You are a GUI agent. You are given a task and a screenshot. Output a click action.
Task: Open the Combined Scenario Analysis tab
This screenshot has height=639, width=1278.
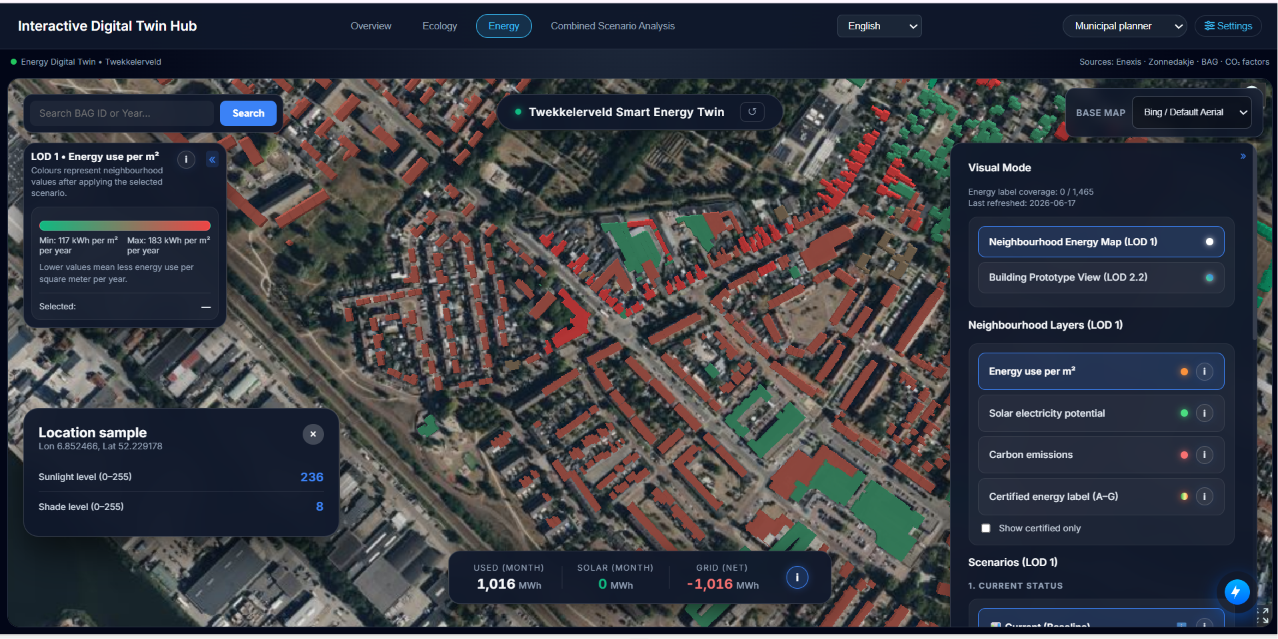pyautogui.click(x=613, y=26)
